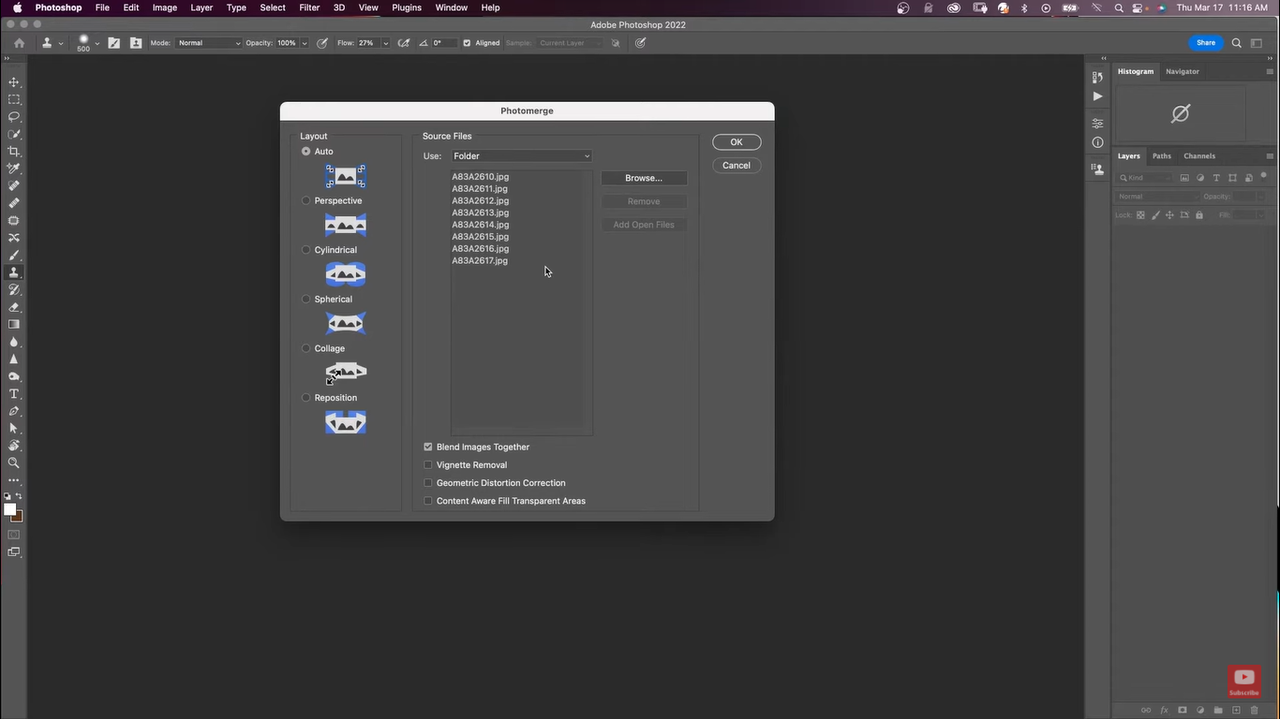Screen dimensions: 1280x719
Task: Open the blending Mode dropdown in options bar
Action: pyautogui.click(x=208, y=43)
